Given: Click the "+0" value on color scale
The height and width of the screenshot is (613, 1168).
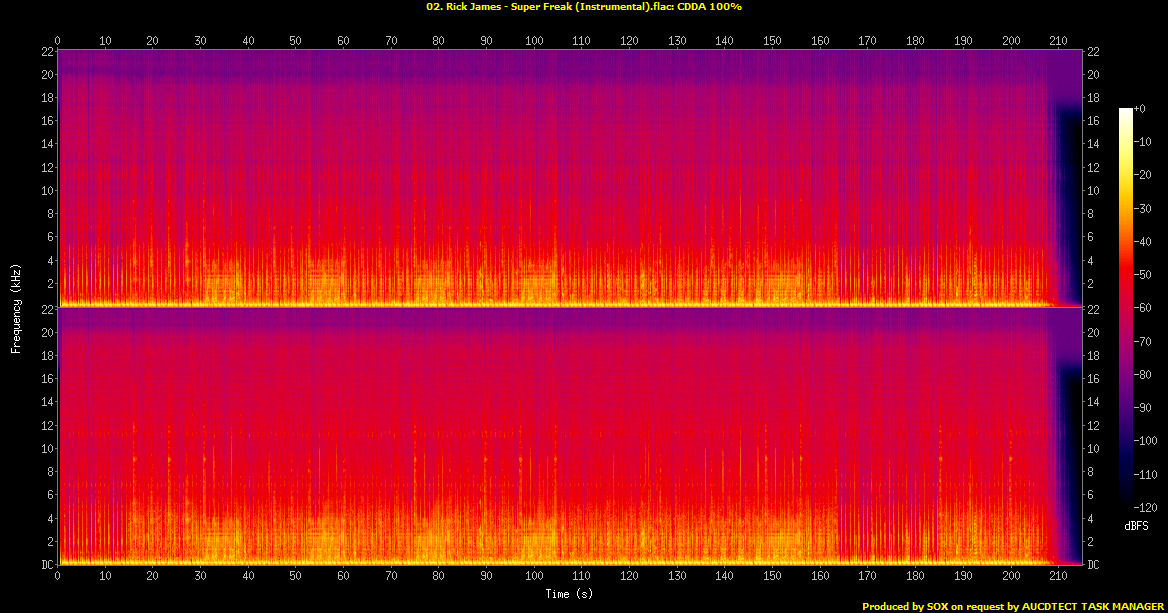Looking at the screenshot, I should click(1140, 109).
